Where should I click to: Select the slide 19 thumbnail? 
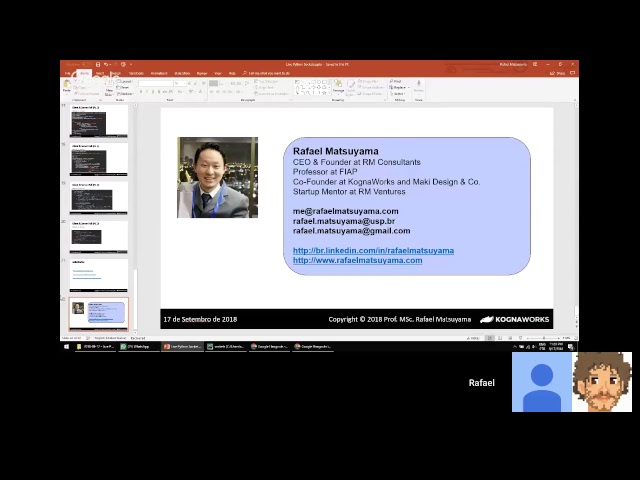point(98,198)
